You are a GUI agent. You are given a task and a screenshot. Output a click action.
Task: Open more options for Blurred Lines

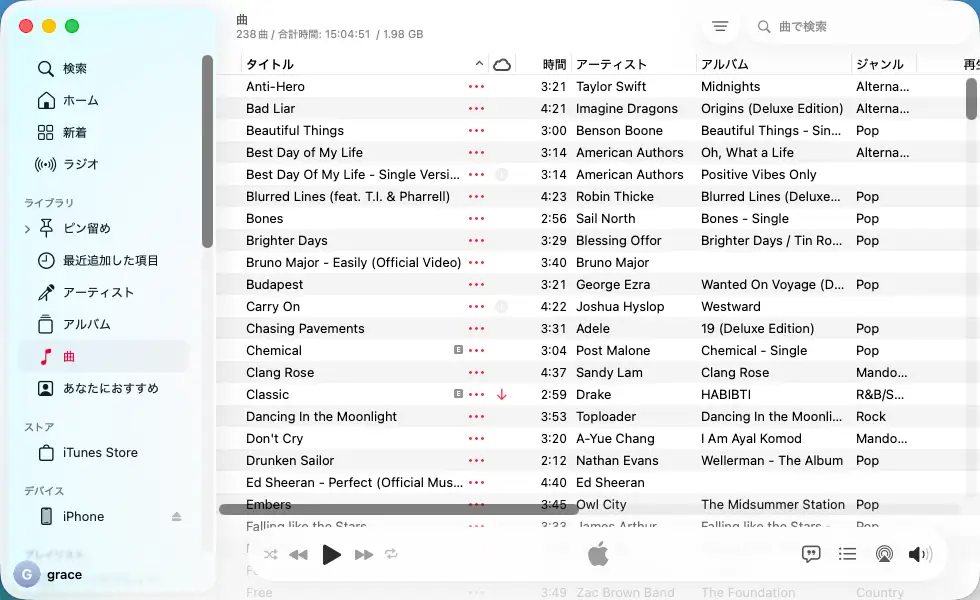476,196
